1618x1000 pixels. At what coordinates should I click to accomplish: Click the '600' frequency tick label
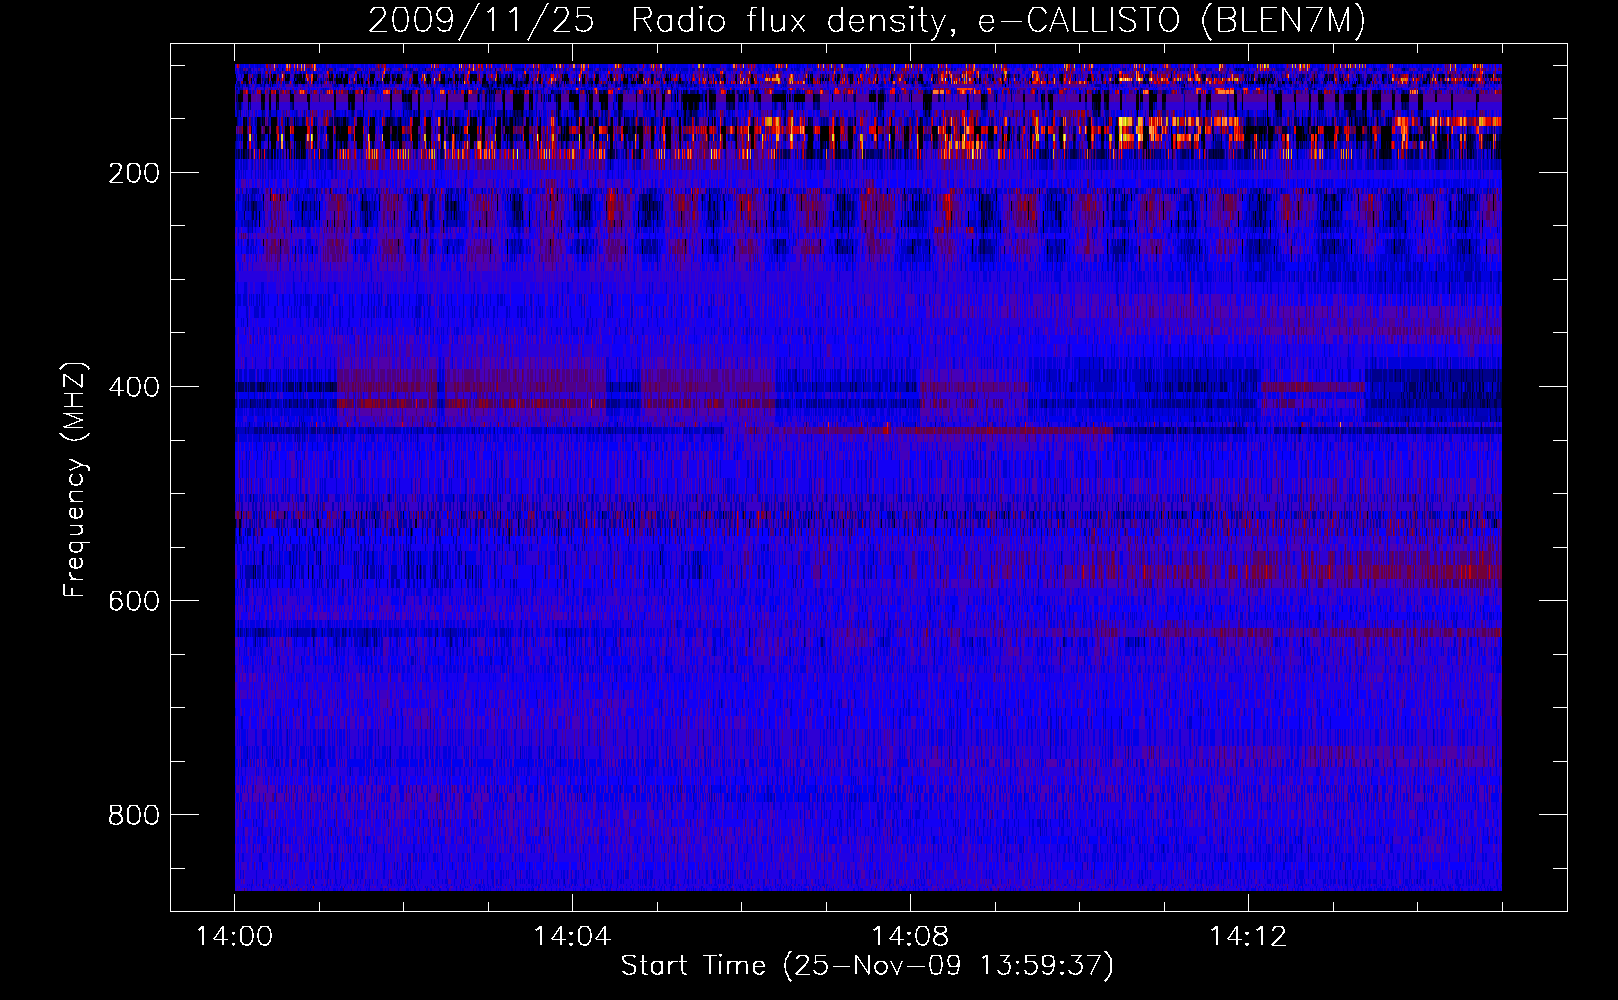[134, 601]
